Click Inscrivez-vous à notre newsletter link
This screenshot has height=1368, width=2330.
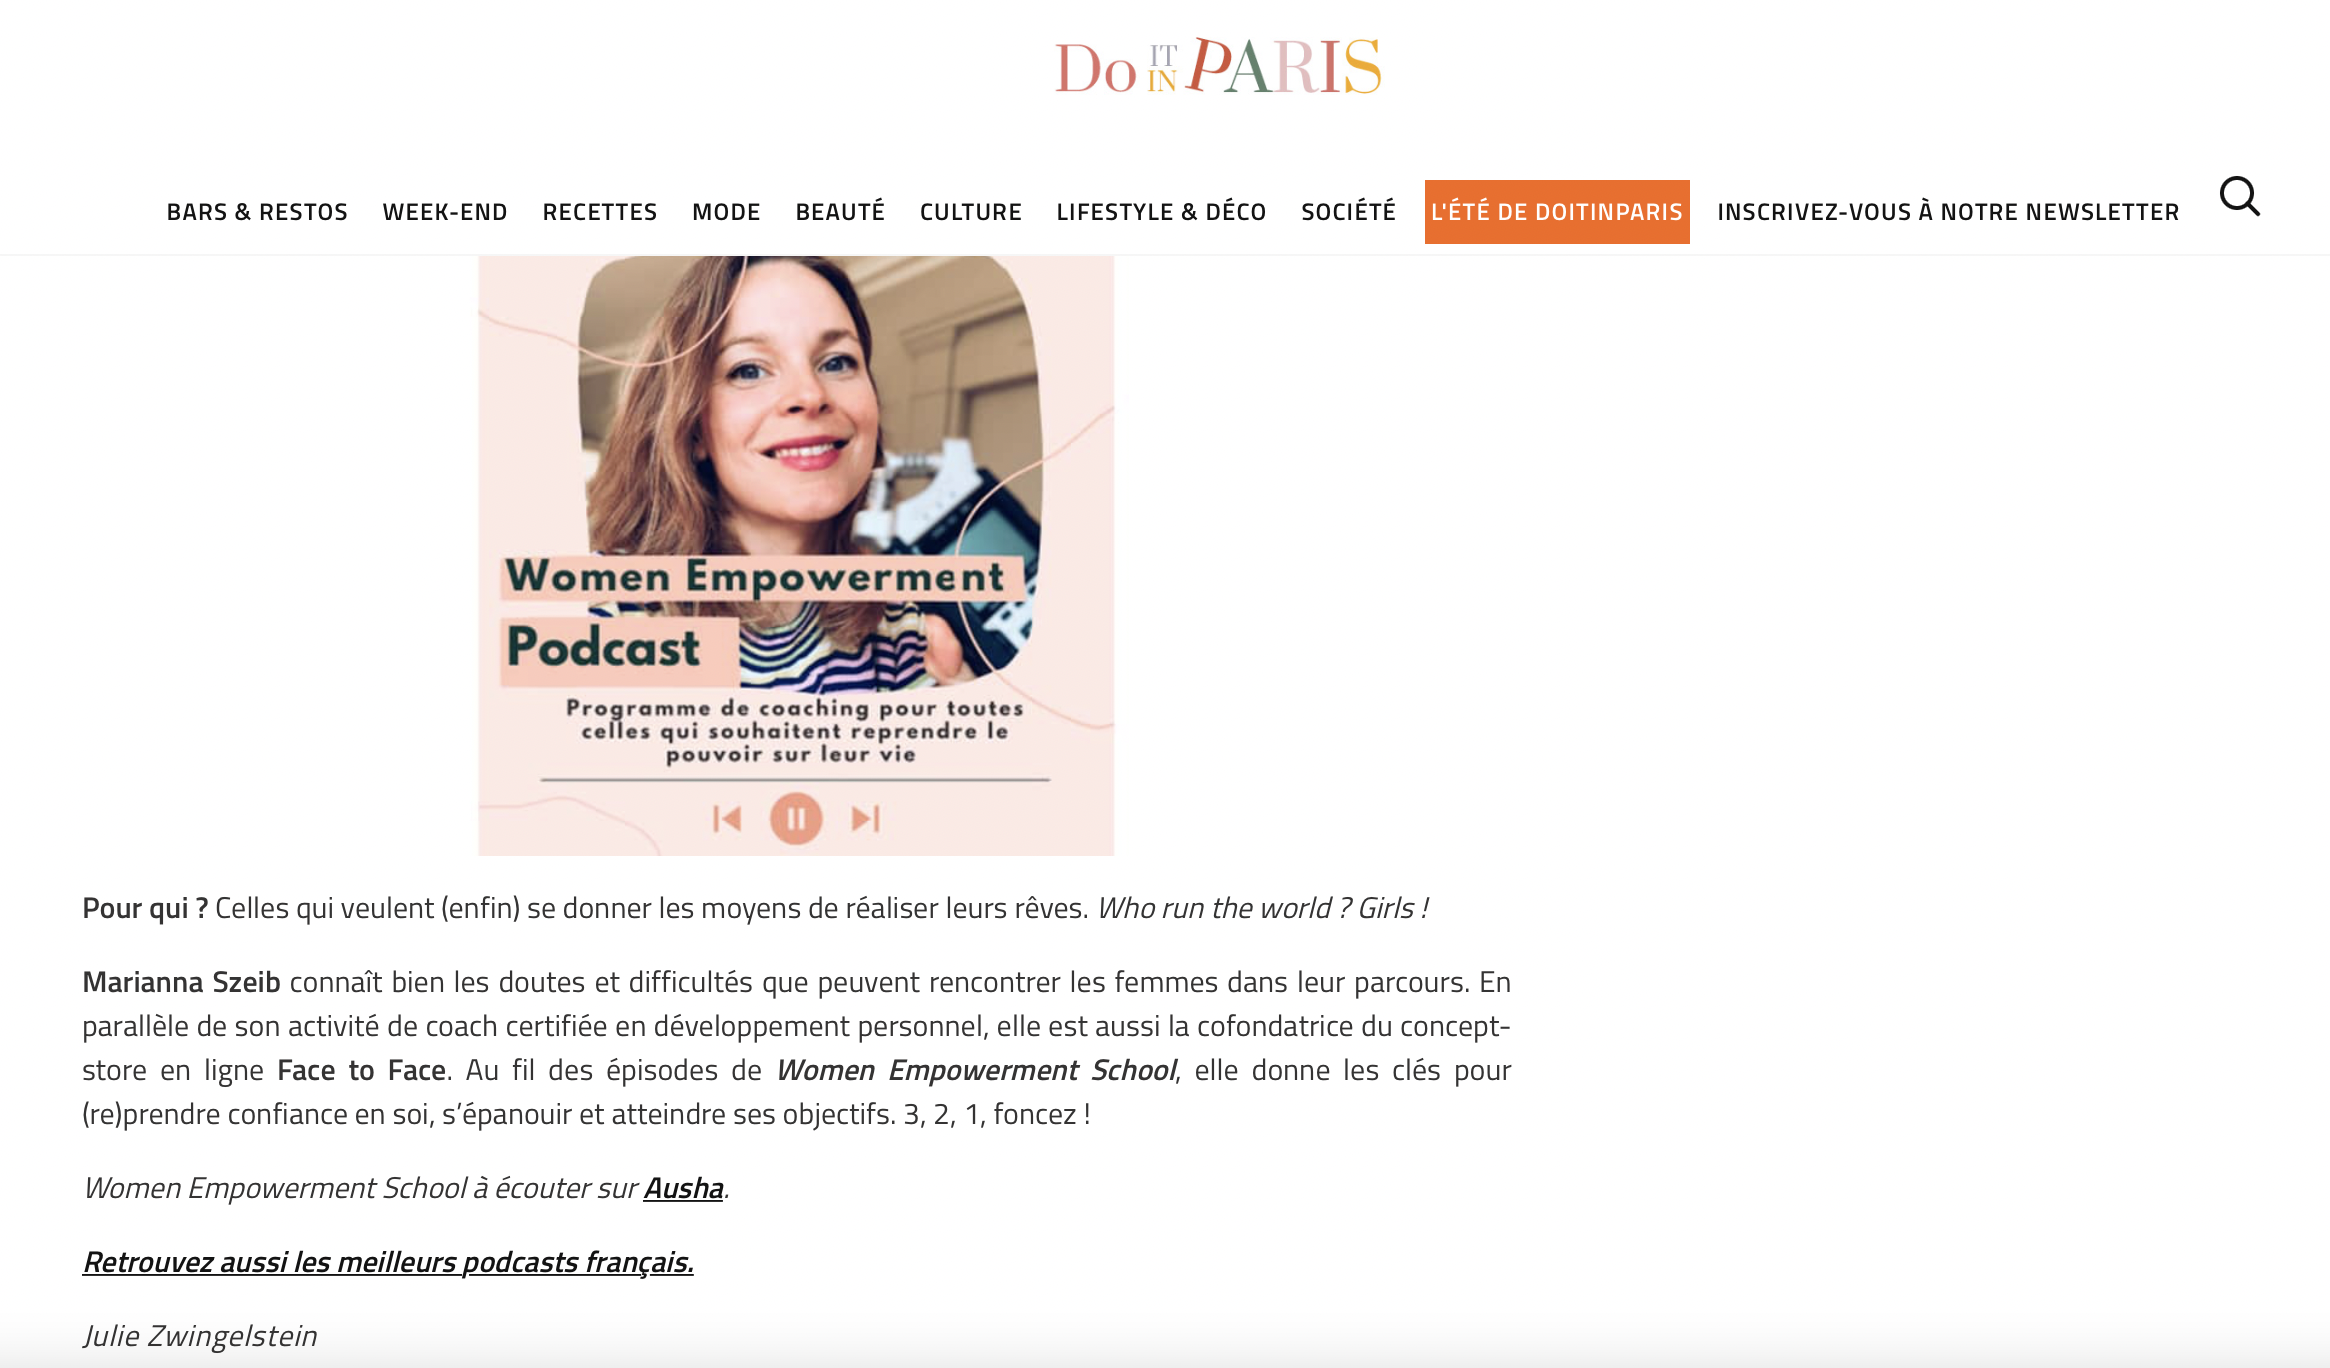pos(1948,212)
